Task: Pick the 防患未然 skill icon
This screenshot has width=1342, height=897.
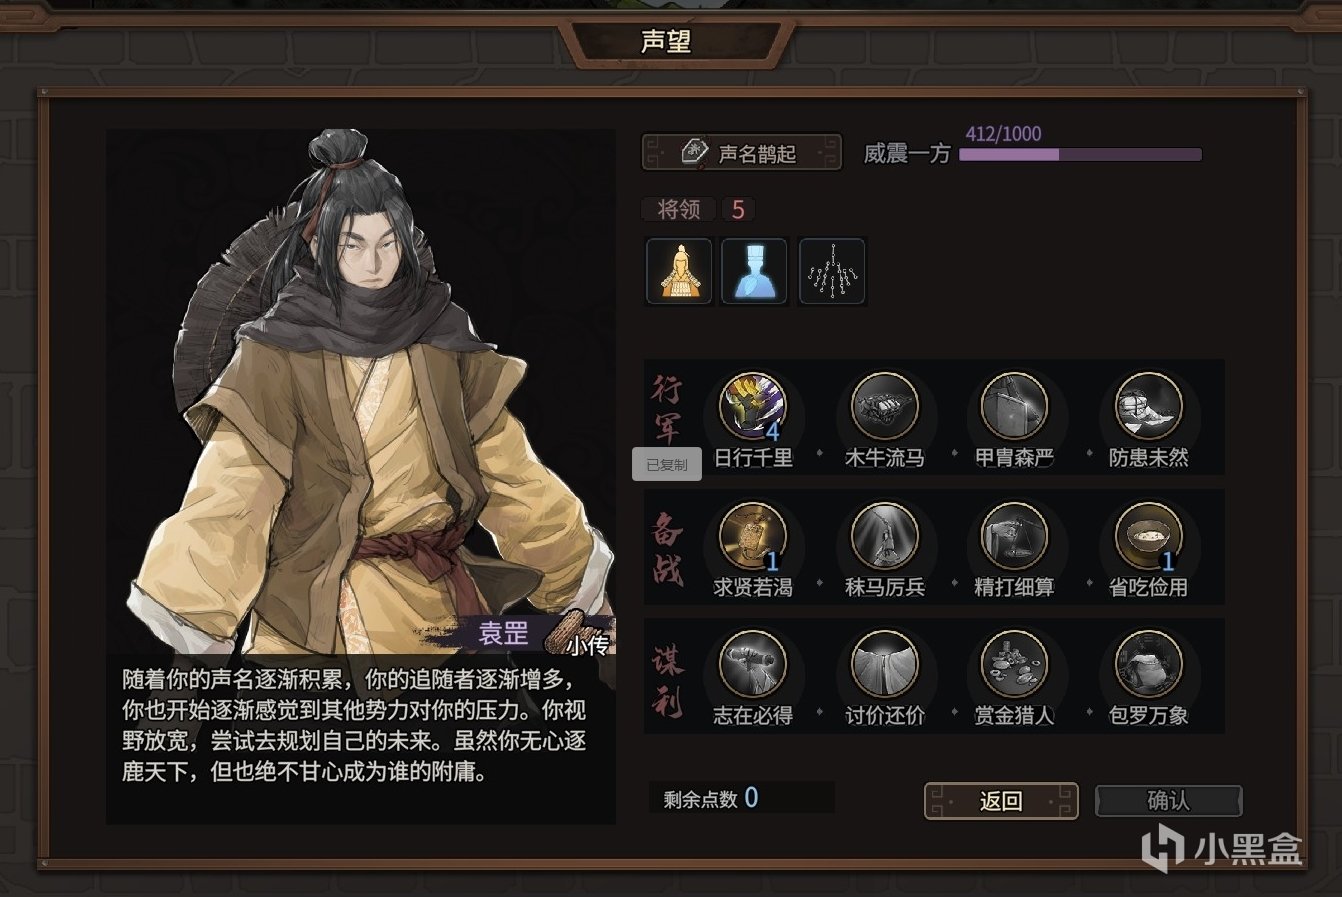Action: (x=1149, y=406)
